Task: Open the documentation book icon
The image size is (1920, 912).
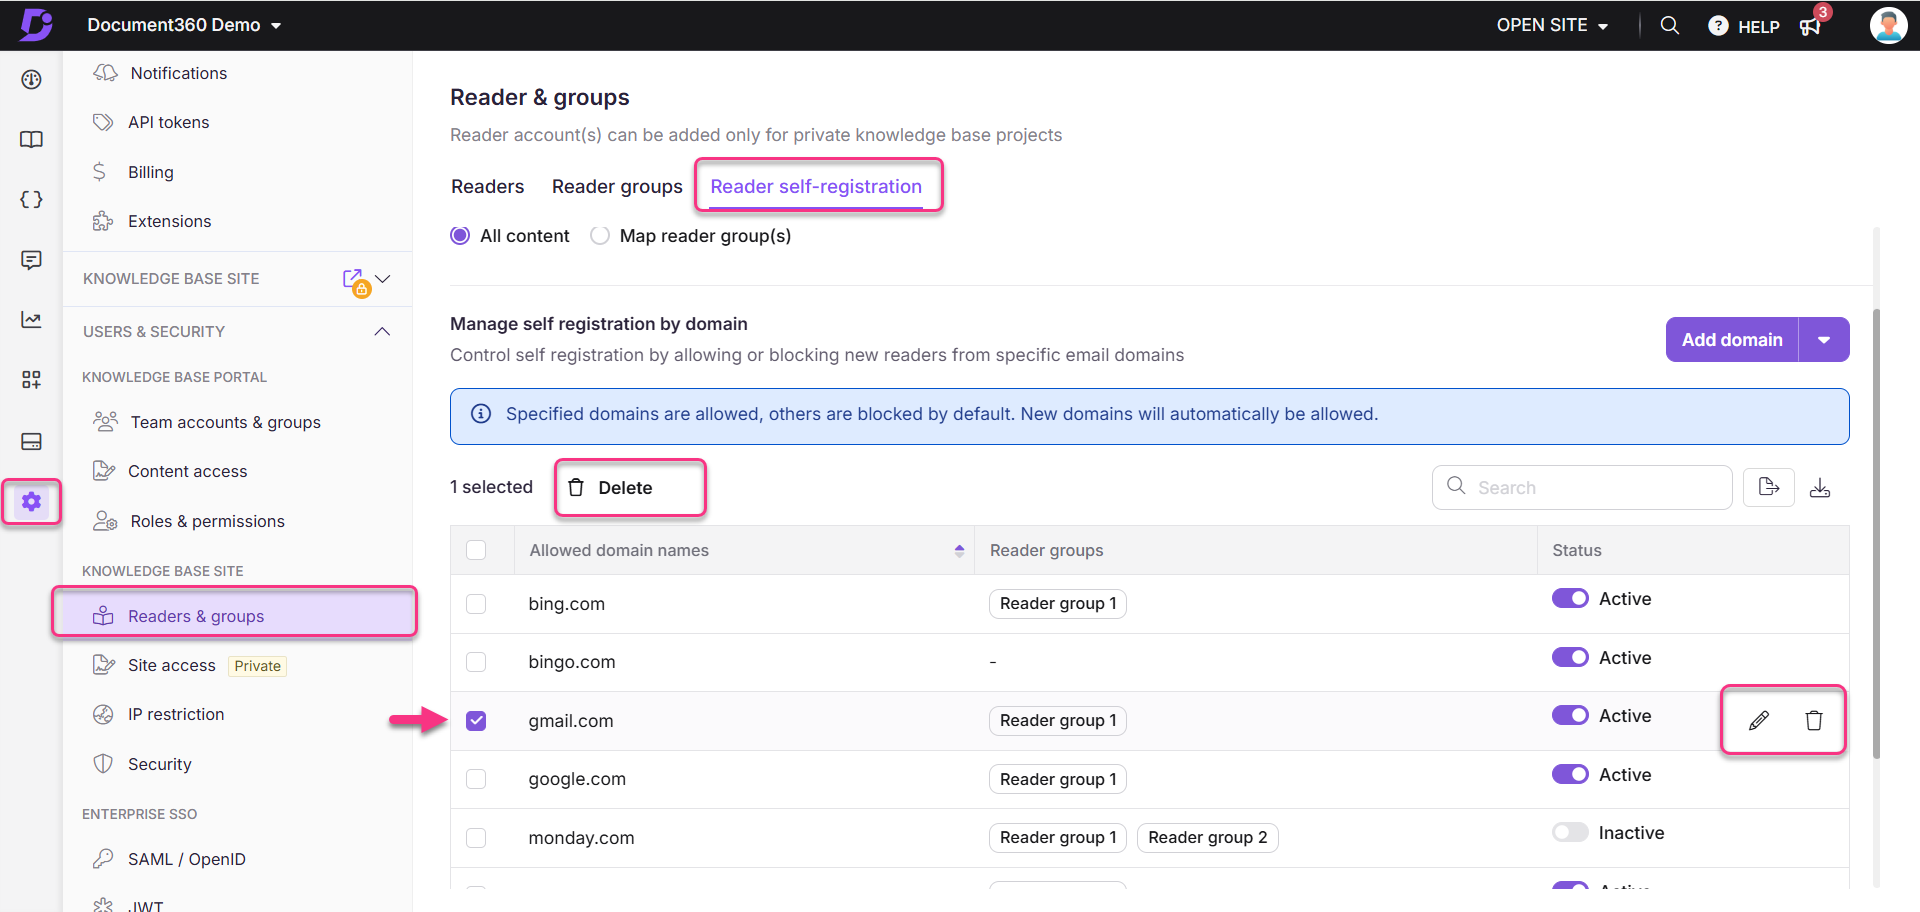Action: pos(31,140)
